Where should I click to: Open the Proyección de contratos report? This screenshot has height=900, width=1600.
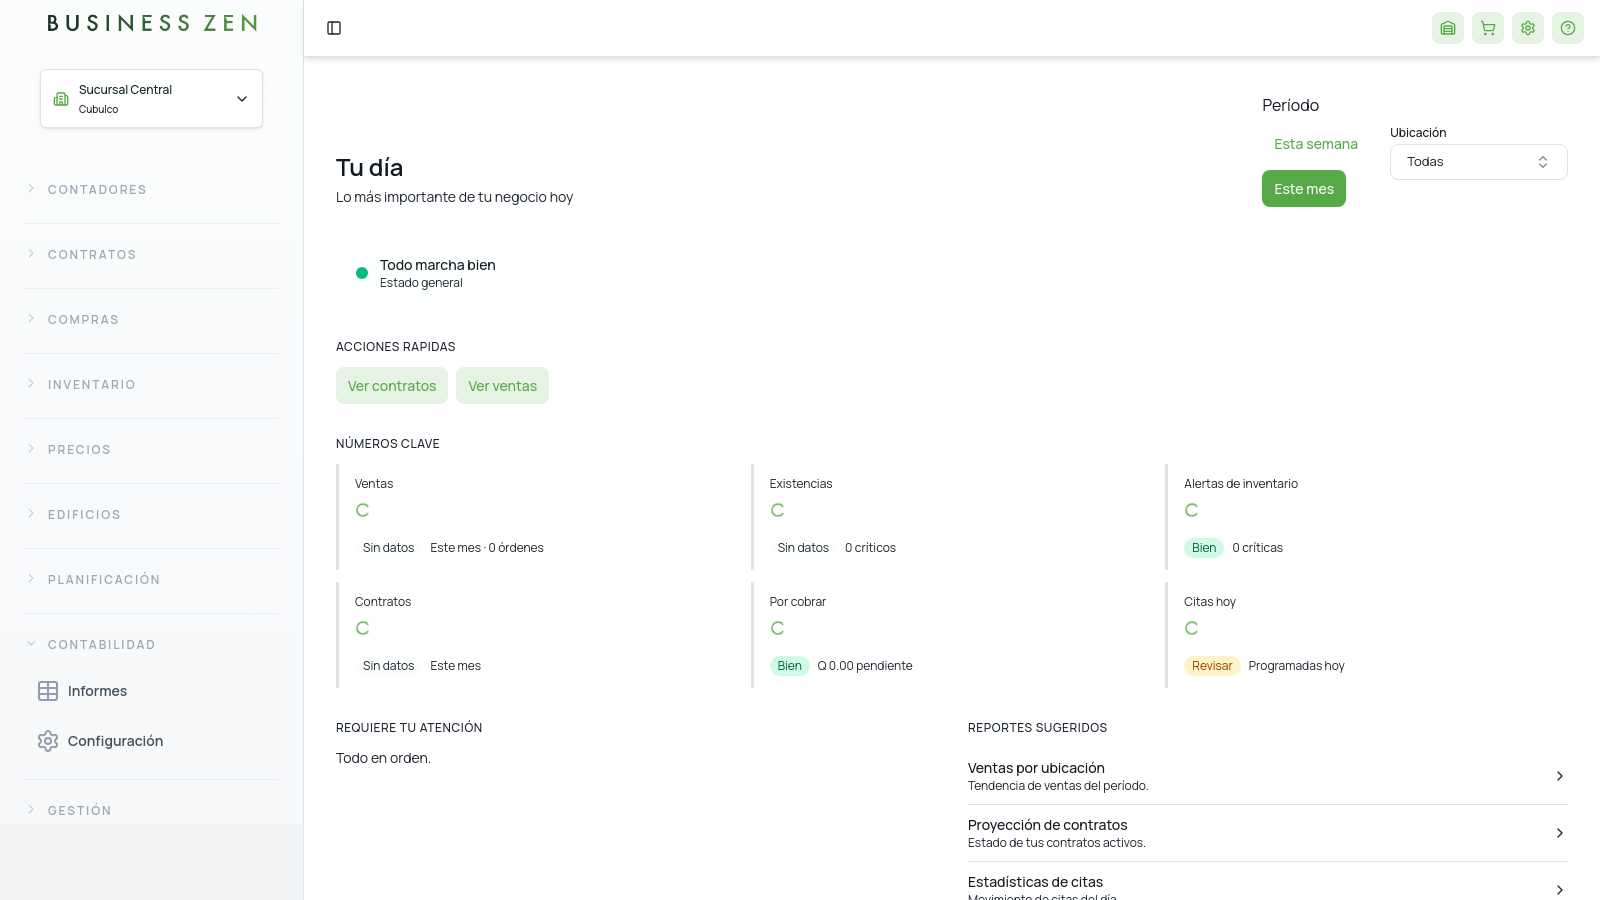[x=1268, y=833]
